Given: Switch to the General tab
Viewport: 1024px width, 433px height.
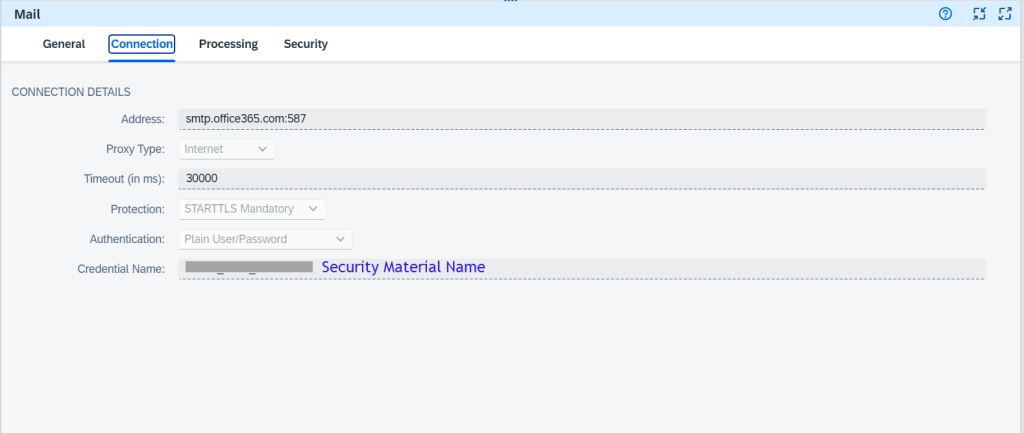Looking at the screenshot, I should pyautogui.click(x=63, y=44).
